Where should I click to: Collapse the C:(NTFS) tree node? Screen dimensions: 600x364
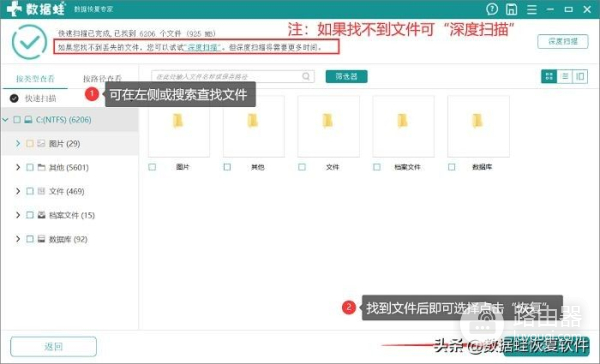[x=5, y=120]
